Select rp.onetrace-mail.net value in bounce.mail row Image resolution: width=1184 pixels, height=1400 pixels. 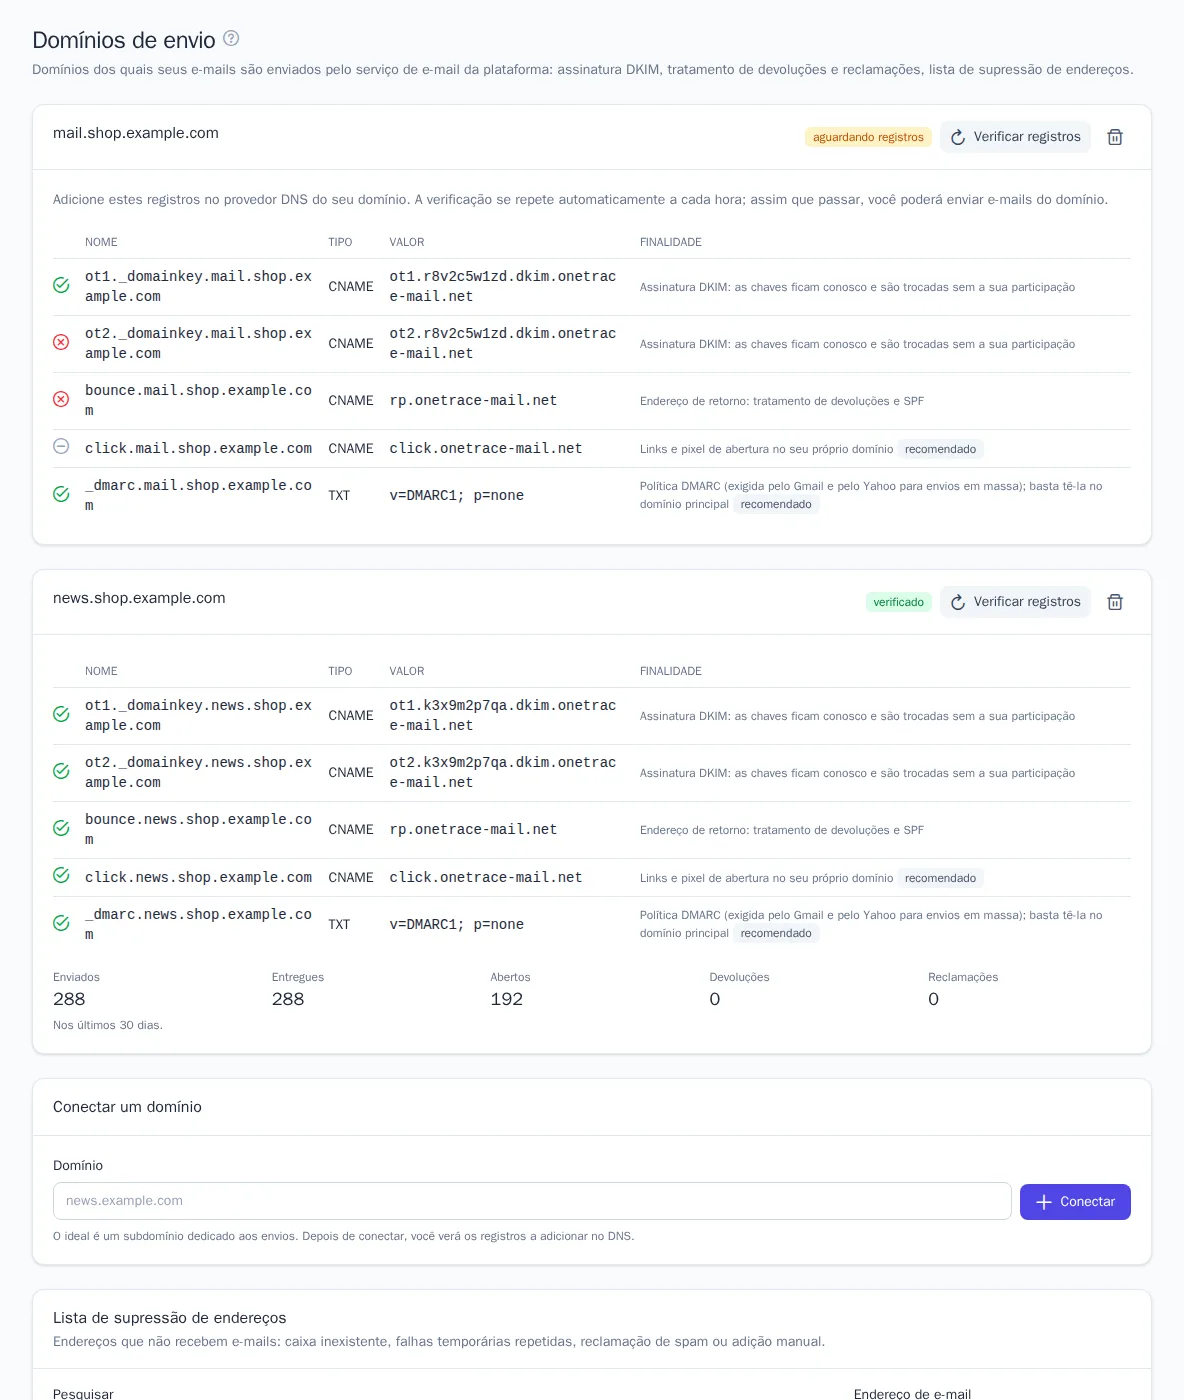pos(473,400)
